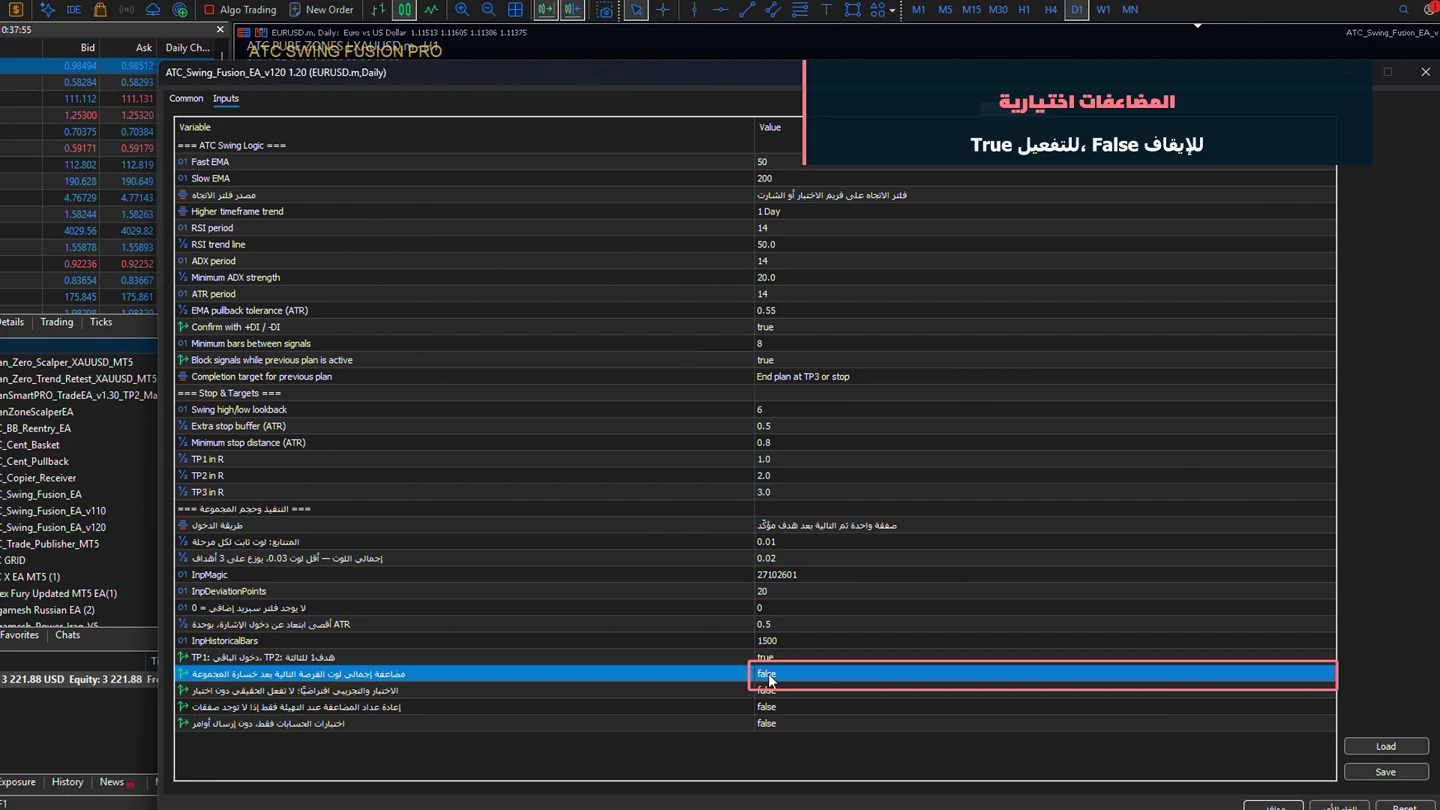Image resolution: width=1440 pixels, height=810 pixels.
Task: Switch chart to M15 timeframe
Action: pos(971,10)
